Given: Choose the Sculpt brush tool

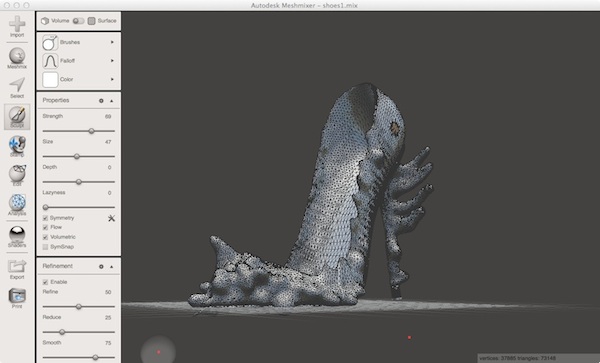Looking at the screenshot, I should pos(17,115).
